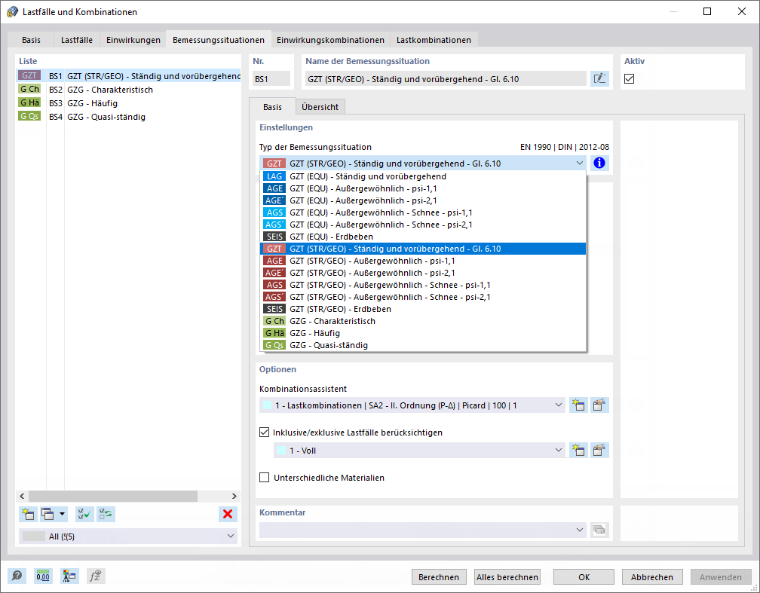Uncheck Inklusive/exklusive Lastfälle berücksichtigen

coord(264,432)
